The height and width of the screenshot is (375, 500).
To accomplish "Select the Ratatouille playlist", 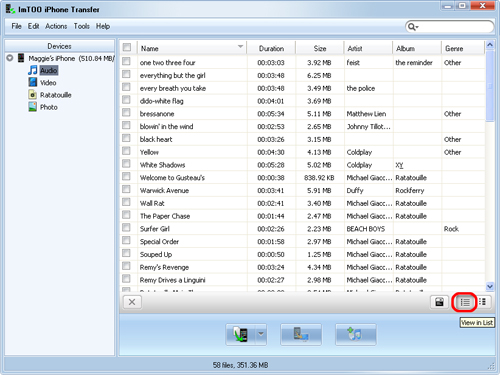I will tap(56, 95).
